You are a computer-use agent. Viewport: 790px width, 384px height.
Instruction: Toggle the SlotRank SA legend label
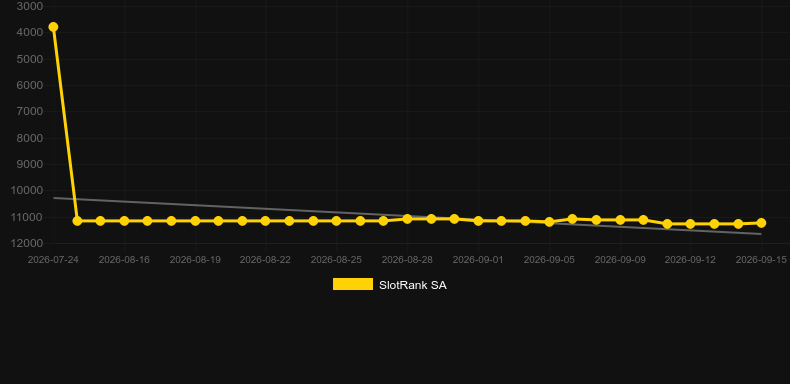(413, 285)
